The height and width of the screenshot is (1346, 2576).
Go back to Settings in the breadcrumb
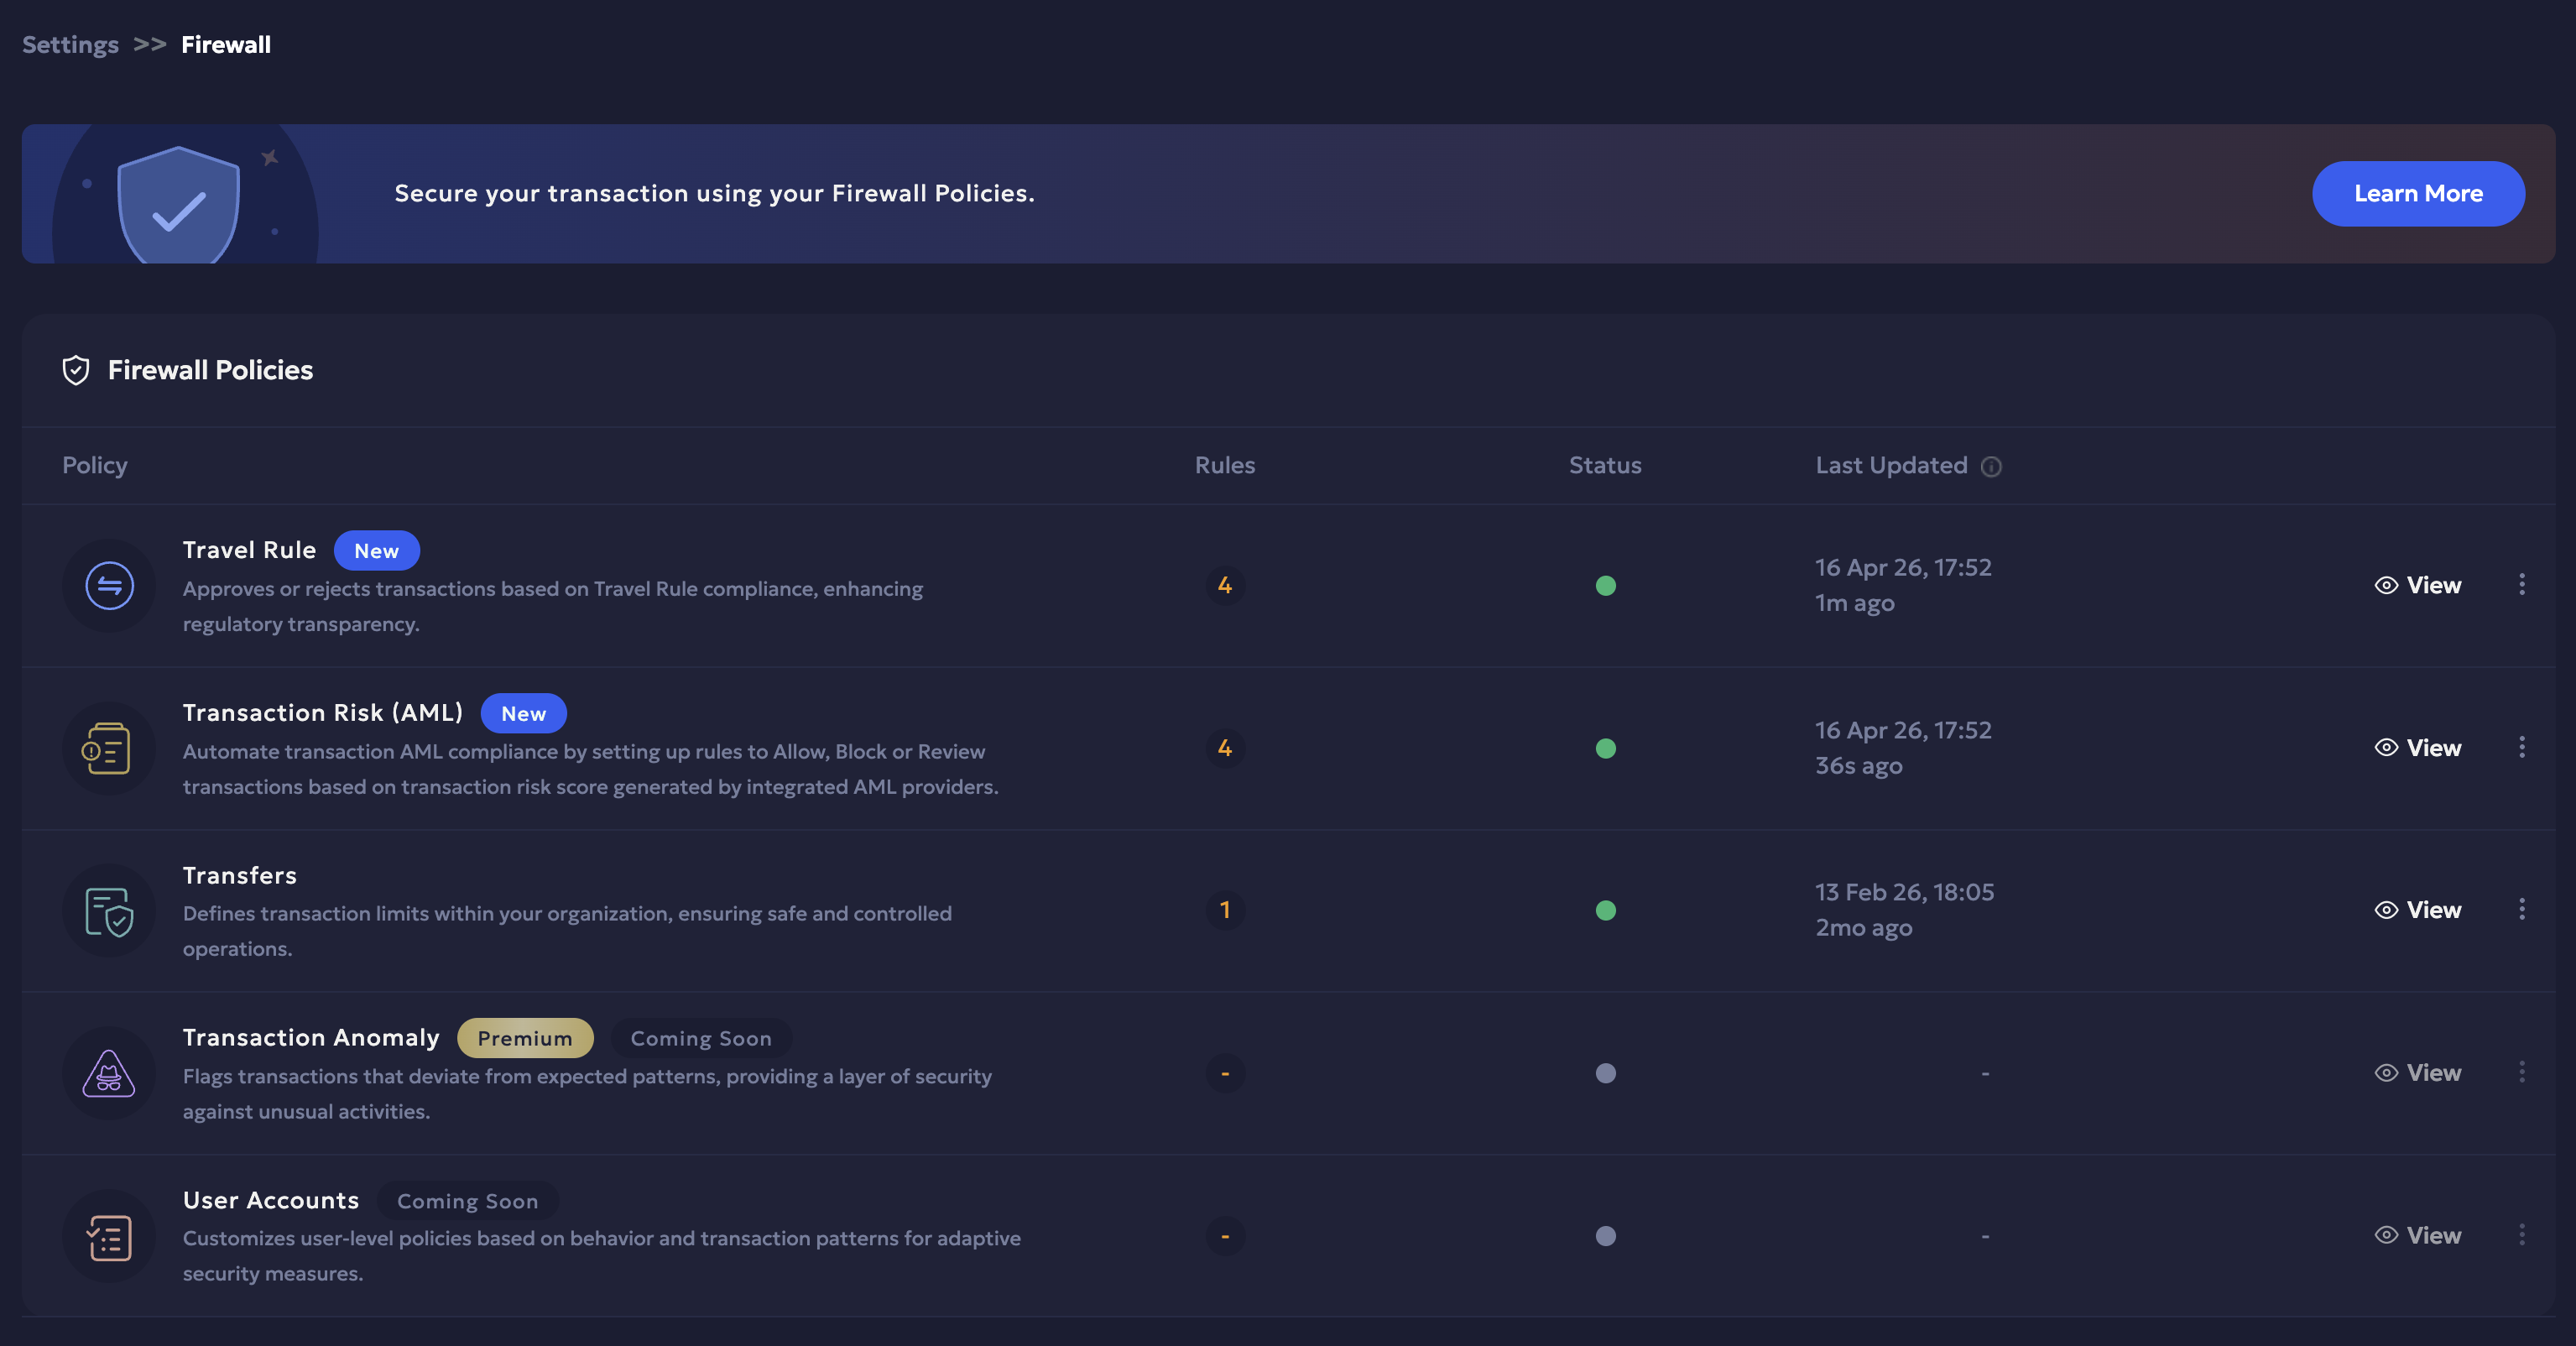(70, 45)
